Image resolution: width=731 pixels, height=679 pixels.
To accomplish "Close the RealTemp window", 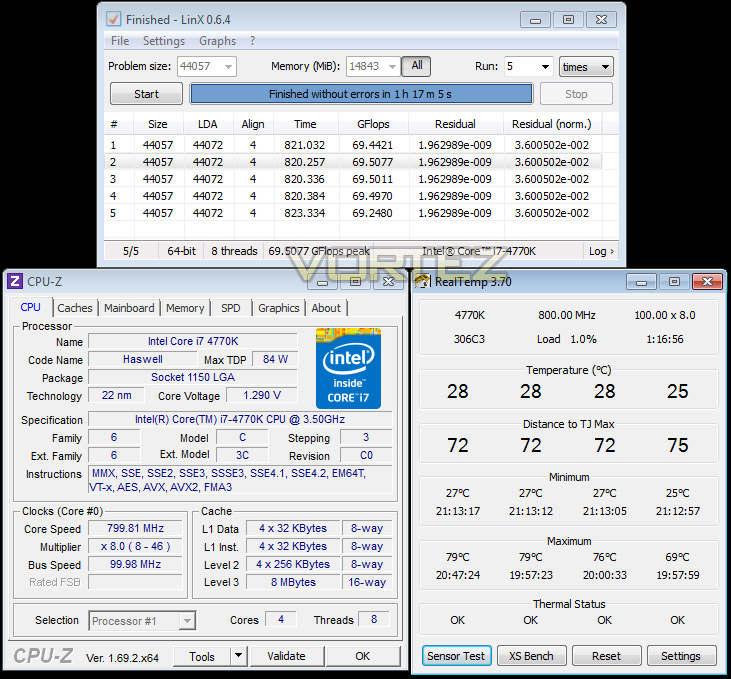I will tap(707, 282).
